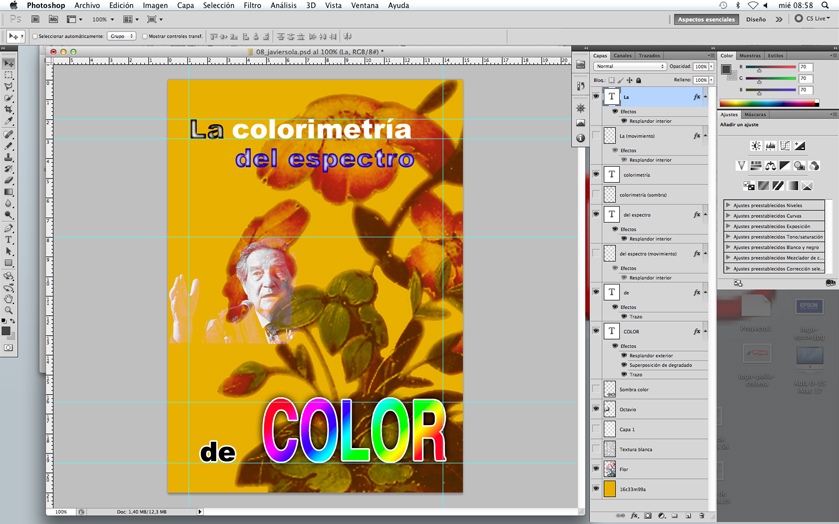
Task: Select the Dodge tool
Action: (9, 215)
